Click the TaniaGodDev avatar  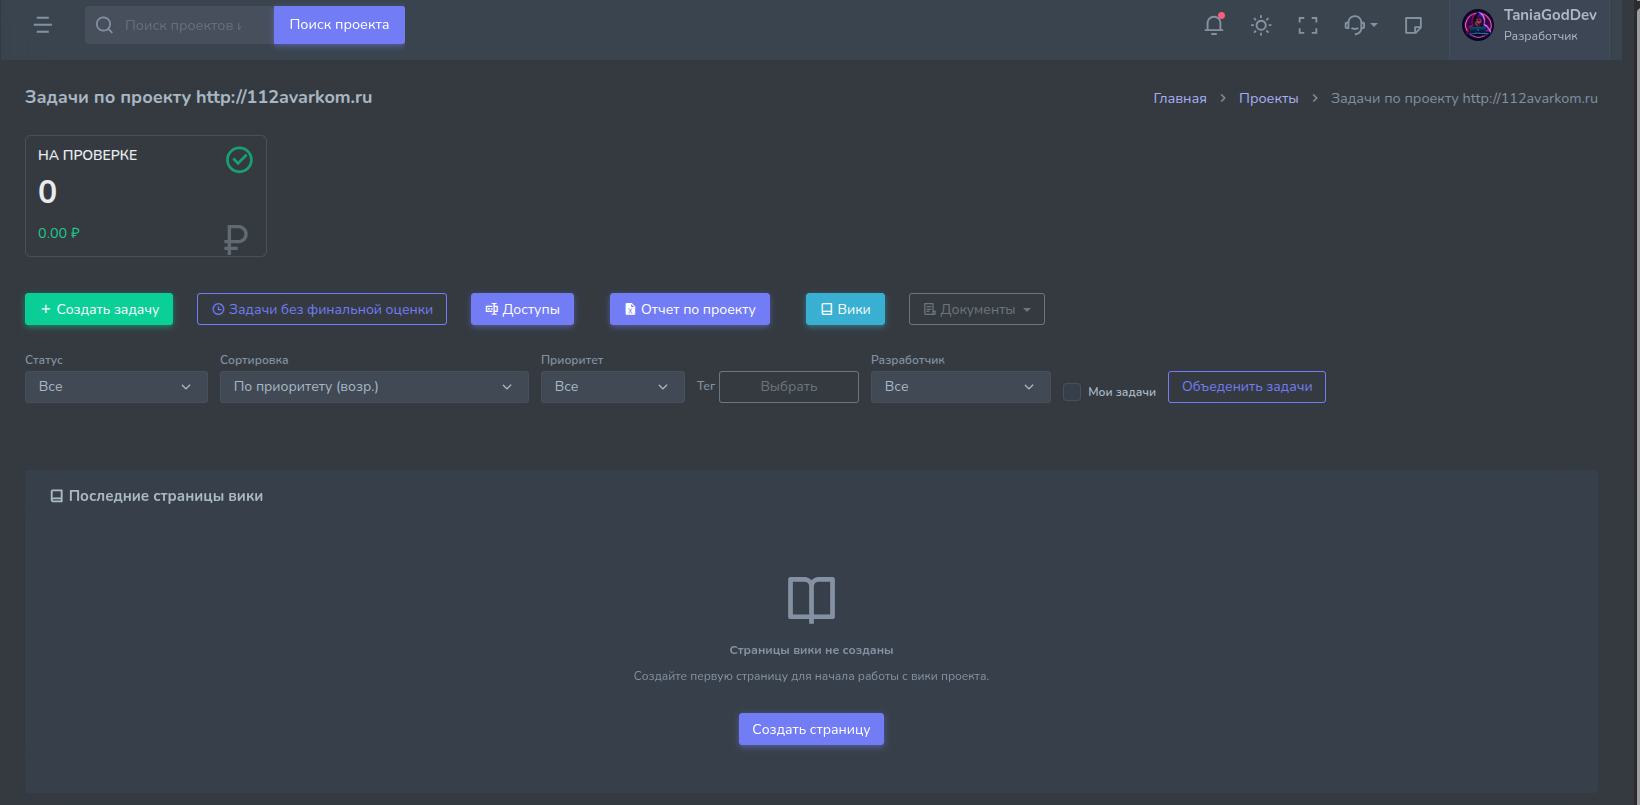point(1478,25)
